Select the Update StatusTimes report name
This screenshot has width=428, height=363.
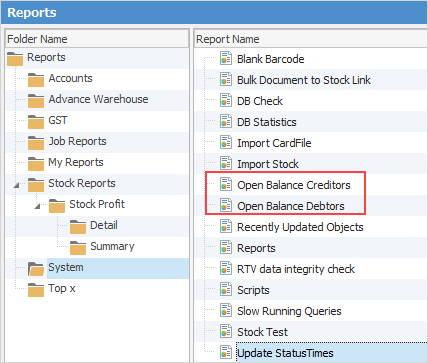click(x=285, y=353)
